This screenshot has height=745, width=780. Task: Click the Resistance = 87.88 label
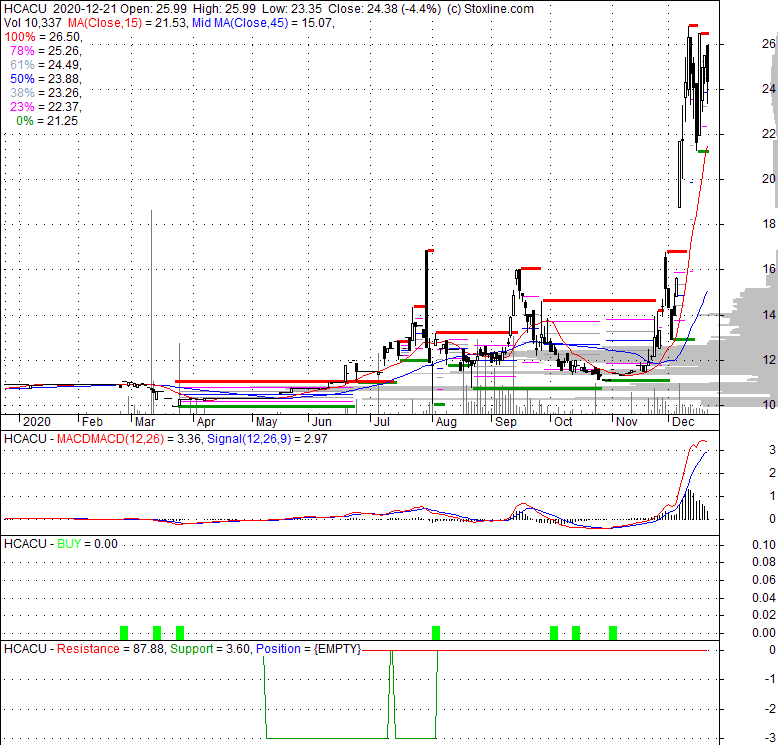point(110,649)
